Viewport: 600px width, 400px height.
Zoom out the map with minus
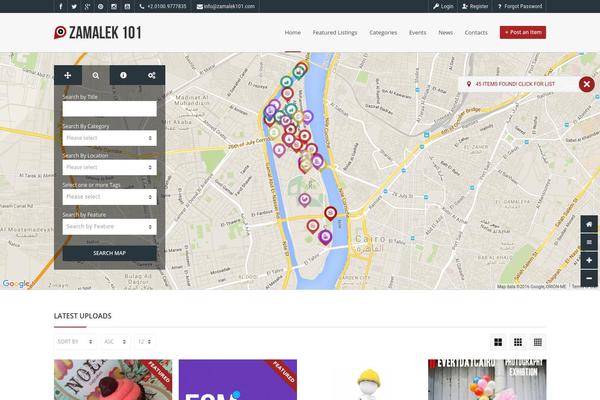(589, 278)
